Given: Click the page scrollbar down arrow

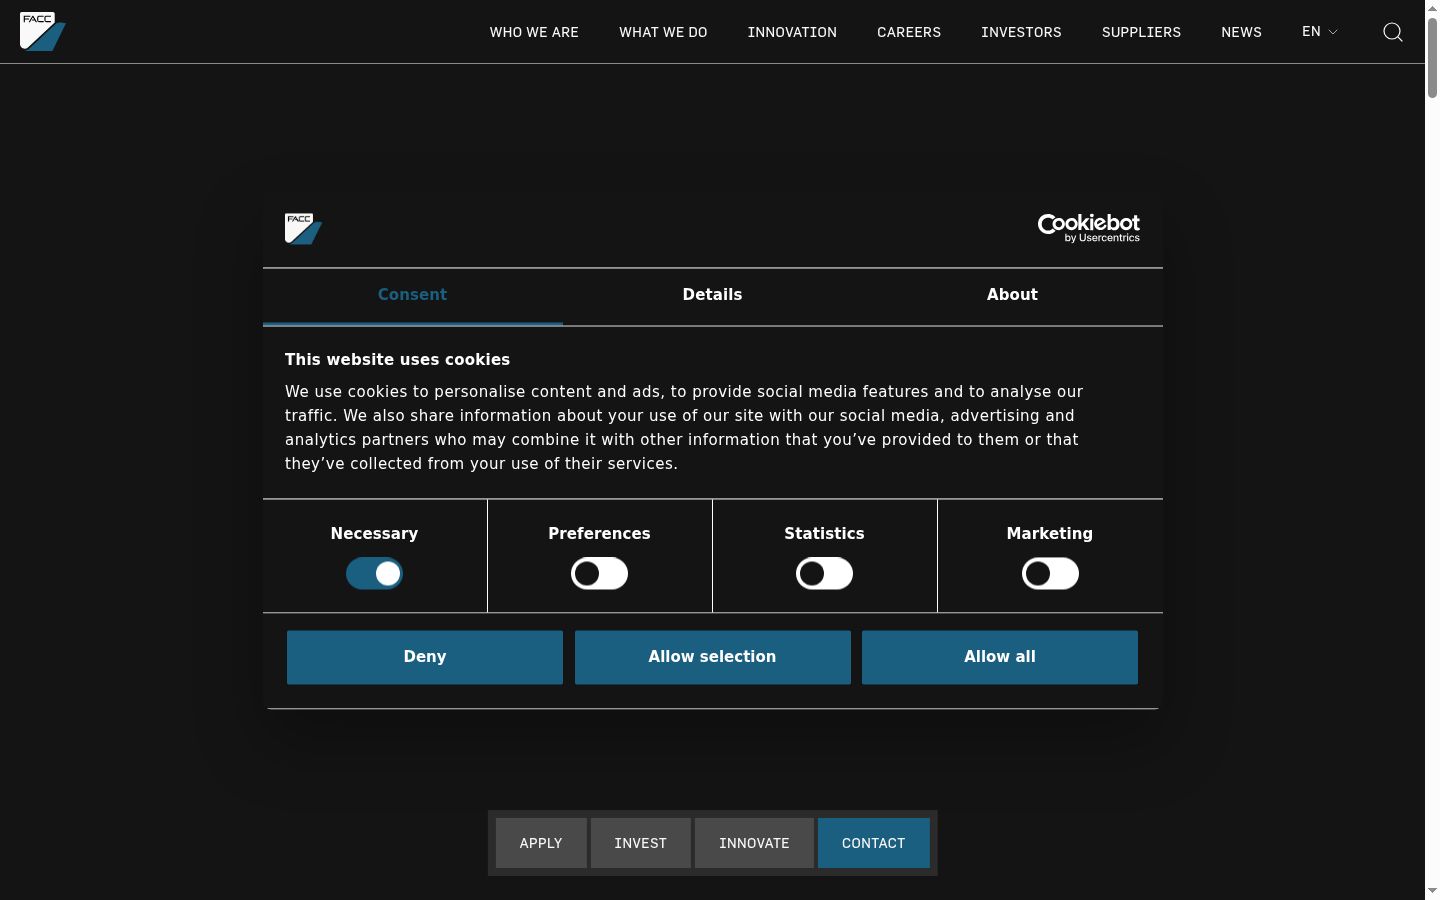Looking at the screenshot, I should 1432,890.
